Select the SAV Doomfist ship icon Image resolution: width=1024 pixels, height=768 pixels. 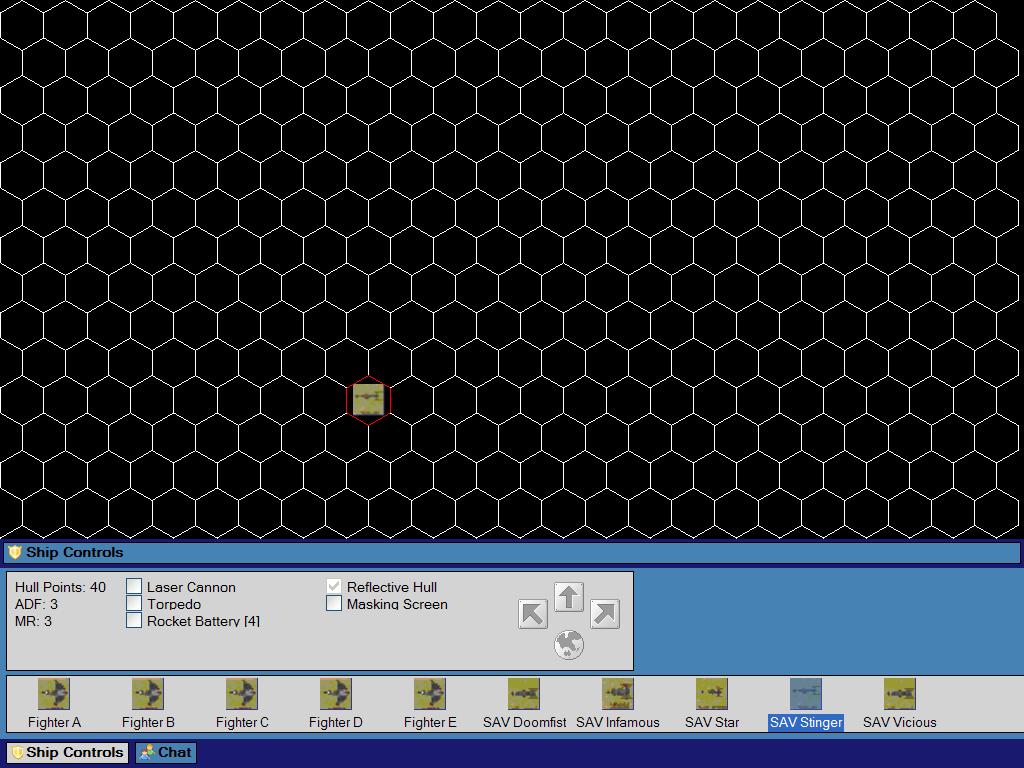pos(524,694)
